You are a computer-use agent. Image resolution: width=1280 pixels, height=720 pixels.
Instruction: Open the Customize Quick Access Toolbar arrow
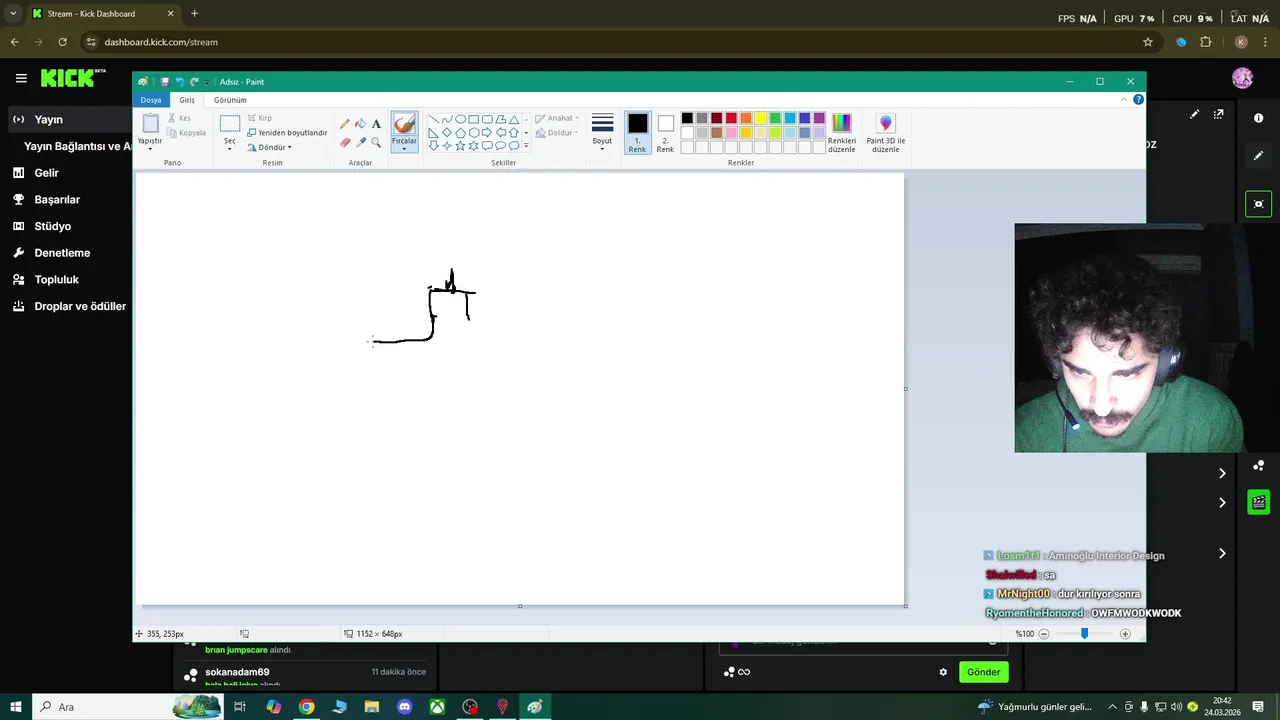[x=207, y=82]
